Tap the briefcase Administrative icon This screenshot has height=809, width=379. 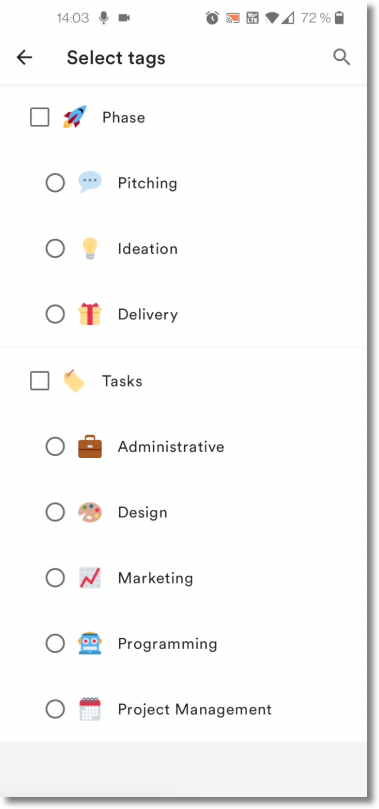click(x=90, y=447)
